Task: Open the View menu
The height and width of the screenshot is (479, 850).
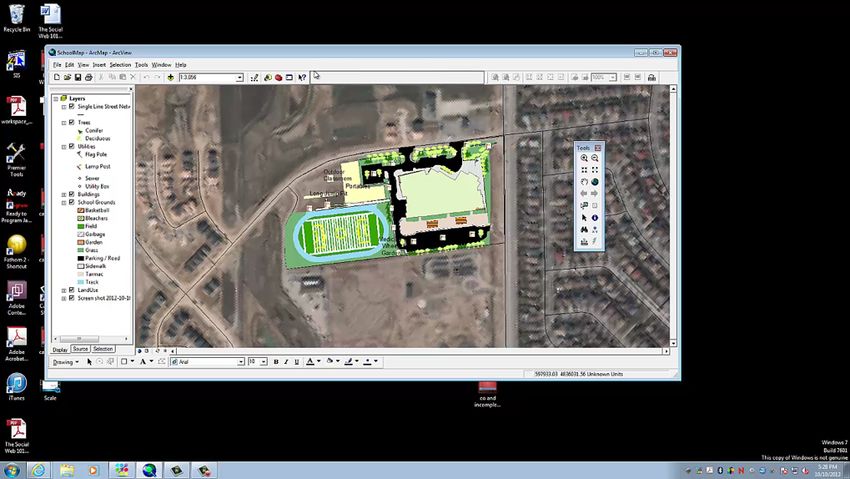Action: coord(83,64)
